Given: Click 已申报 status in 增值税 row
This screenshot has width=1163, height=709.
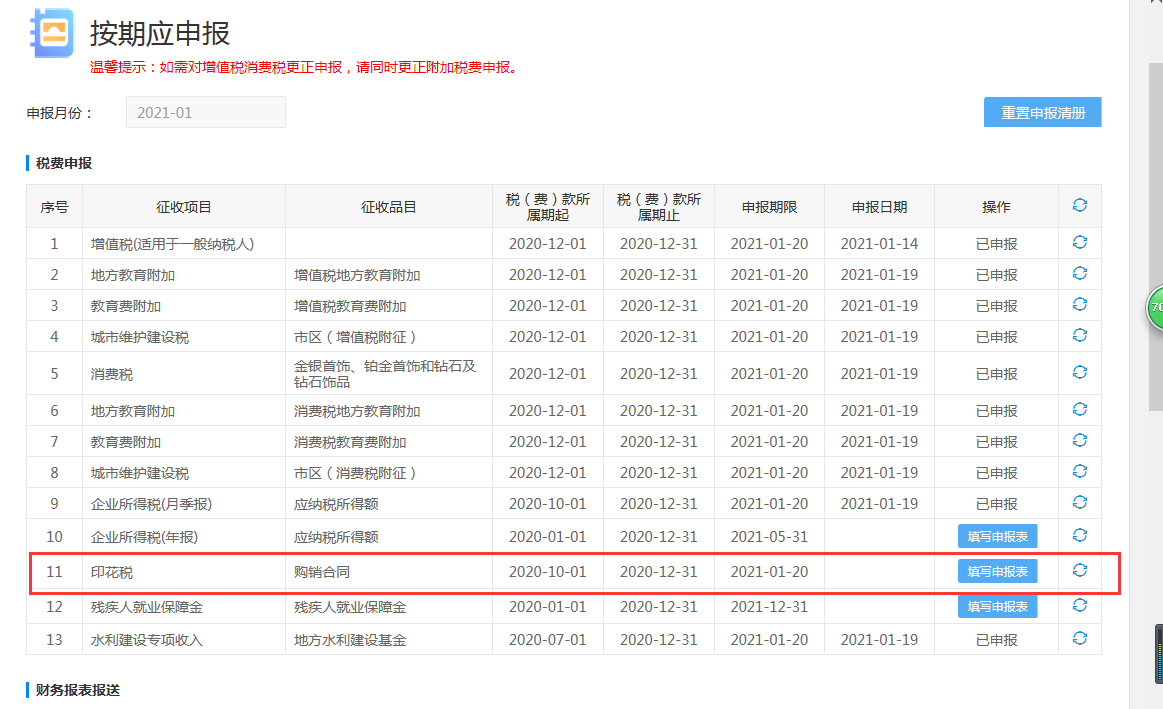Looking at the screenshot, I should click(996, 243).
